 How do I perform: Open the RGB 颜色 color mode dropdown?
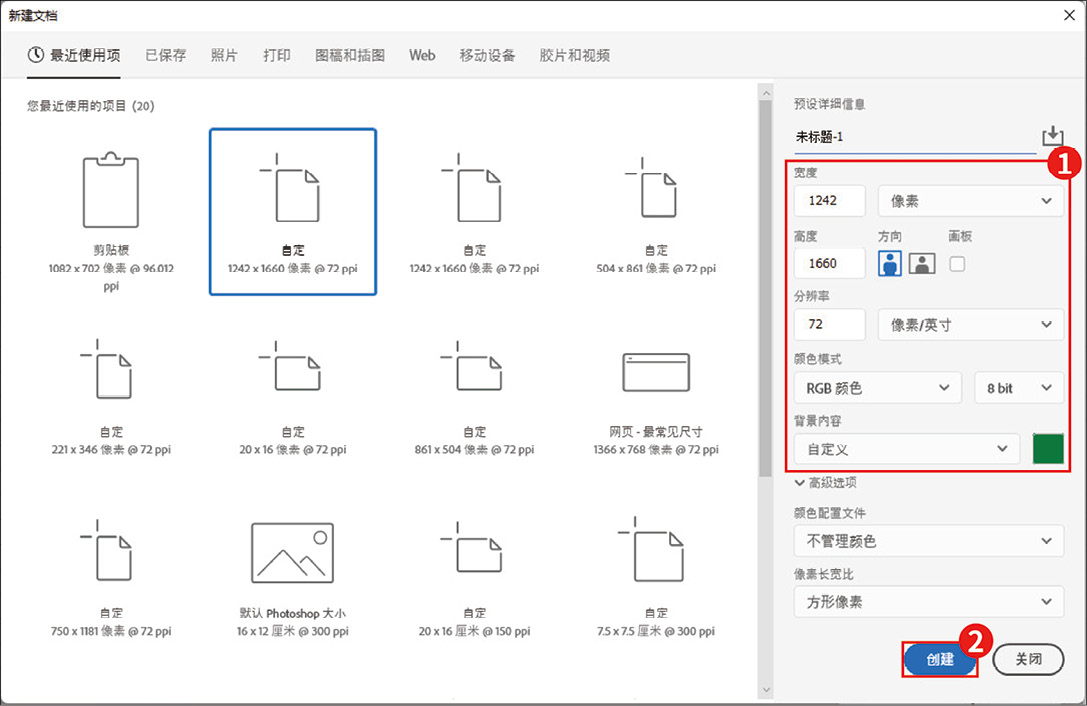[877, 388]
